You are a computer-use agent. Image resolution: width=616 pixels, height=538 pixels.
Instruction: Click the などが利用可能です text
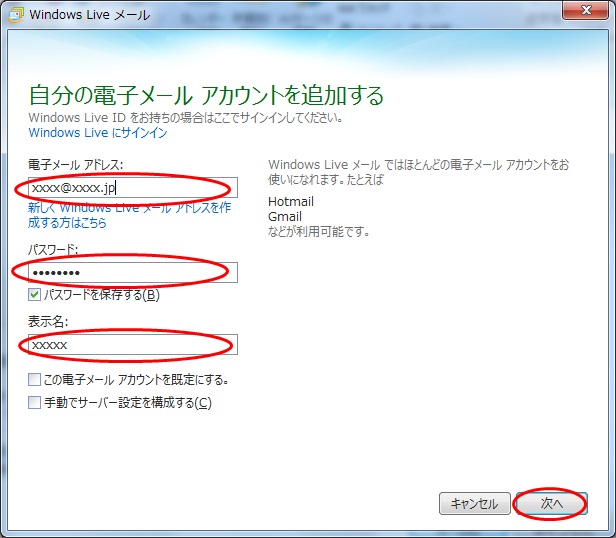coord(319,231)
